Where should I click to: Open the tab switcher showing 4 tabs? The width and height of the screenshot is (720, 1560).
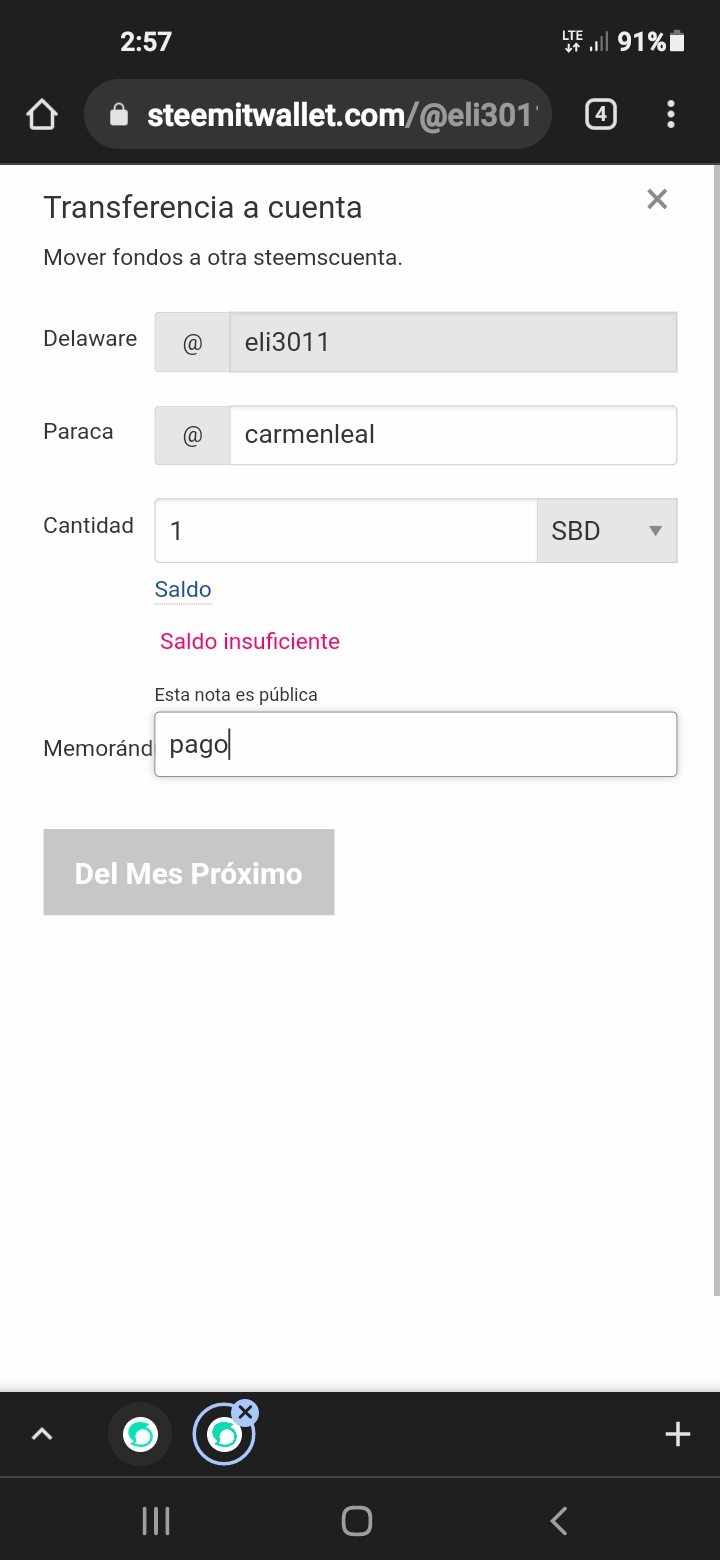pos(600,115)
